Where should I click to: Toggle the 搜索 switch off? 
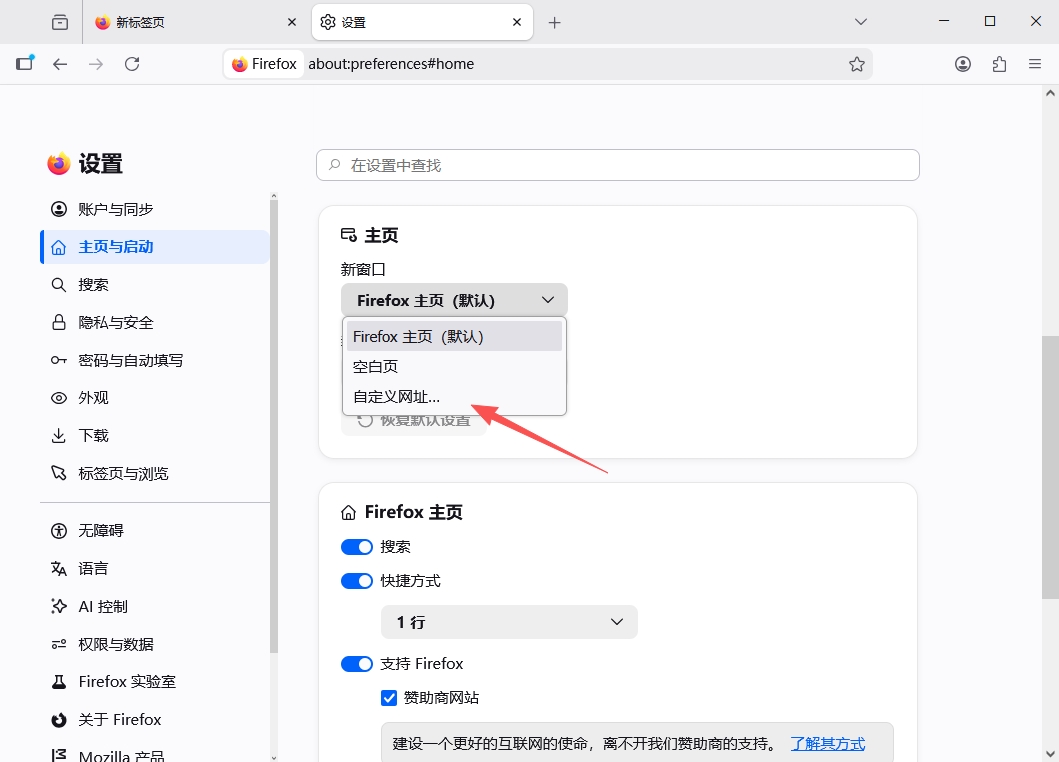pos(357,547)
